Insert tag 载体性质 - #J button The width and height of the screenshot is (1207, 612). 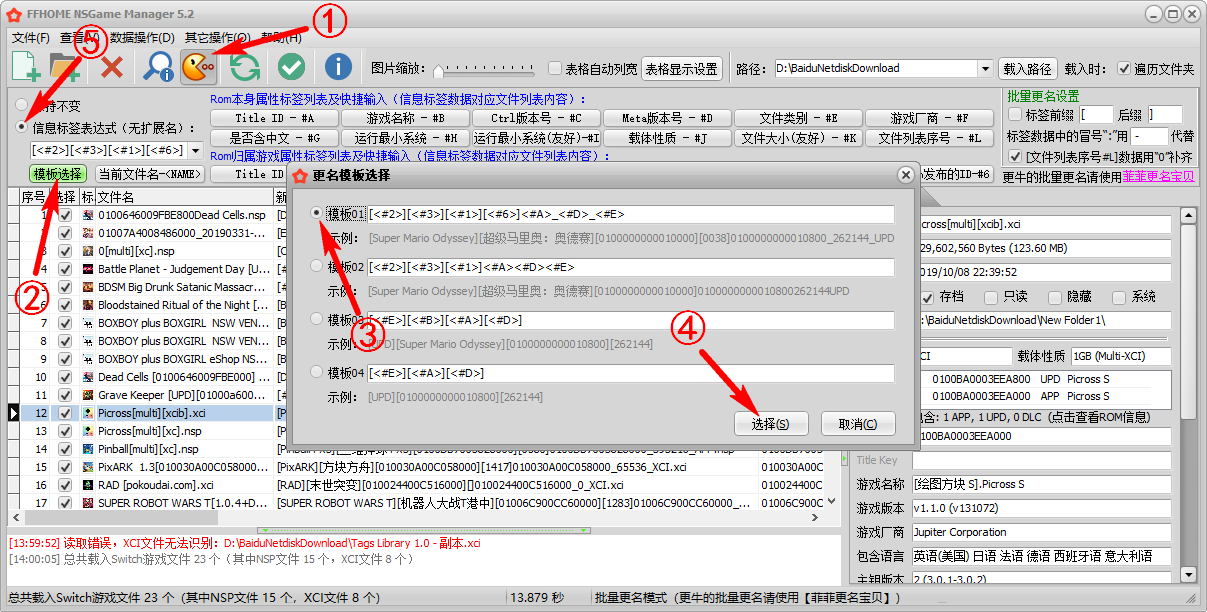click(667, 138)
